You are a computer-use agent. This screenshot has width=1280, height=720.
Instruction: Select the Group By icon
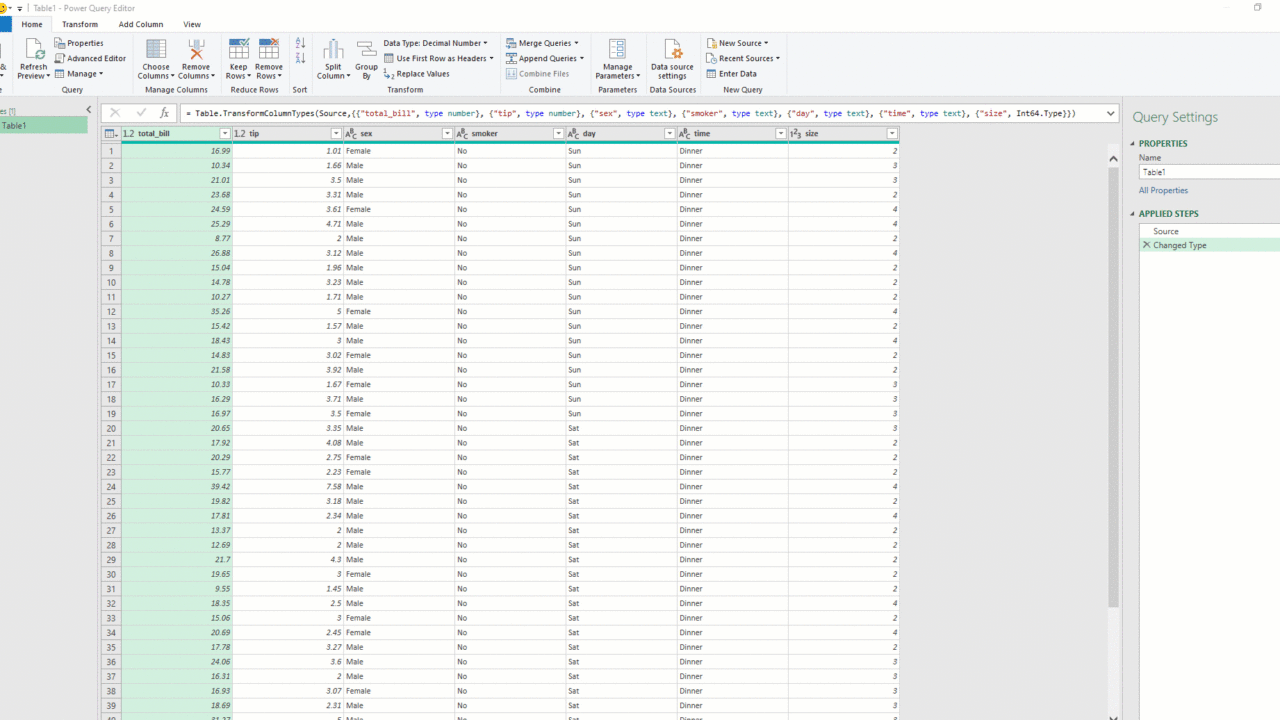(366, 50)
